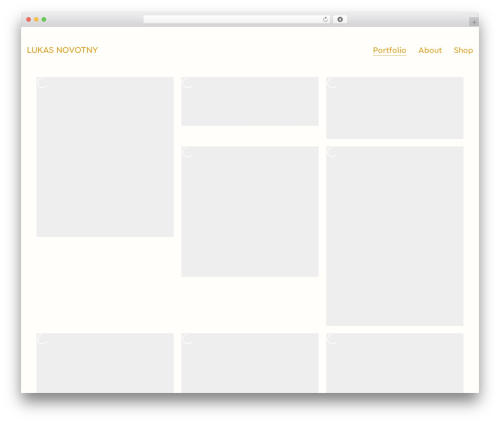Open the Portfolio menu item

pos(389,50)
